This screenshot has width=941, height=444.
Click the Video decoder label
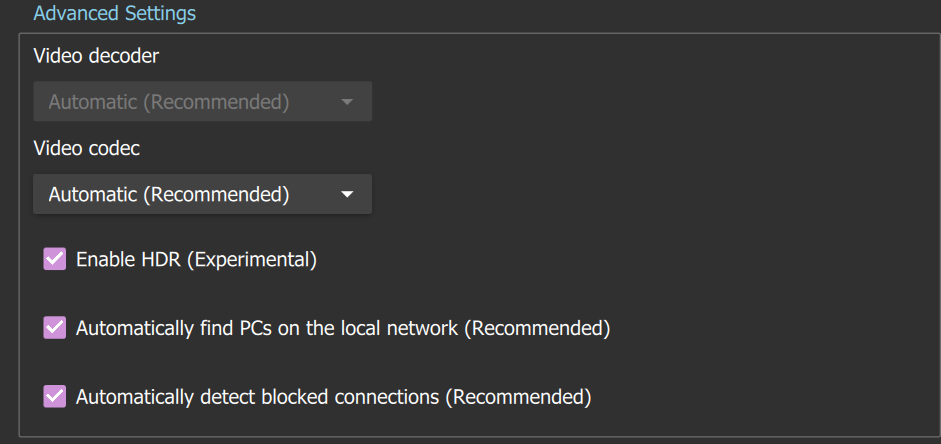pos(96,56)
